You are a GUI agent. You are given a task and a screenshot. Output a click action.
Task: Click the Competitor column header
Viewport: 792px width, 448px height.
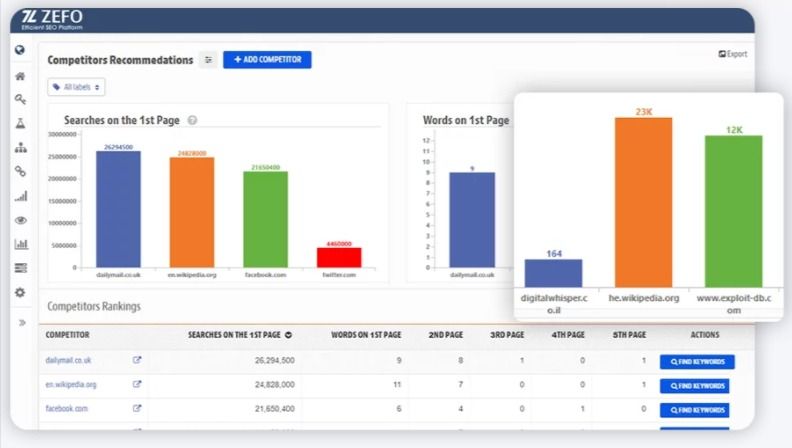click(67, 335)
